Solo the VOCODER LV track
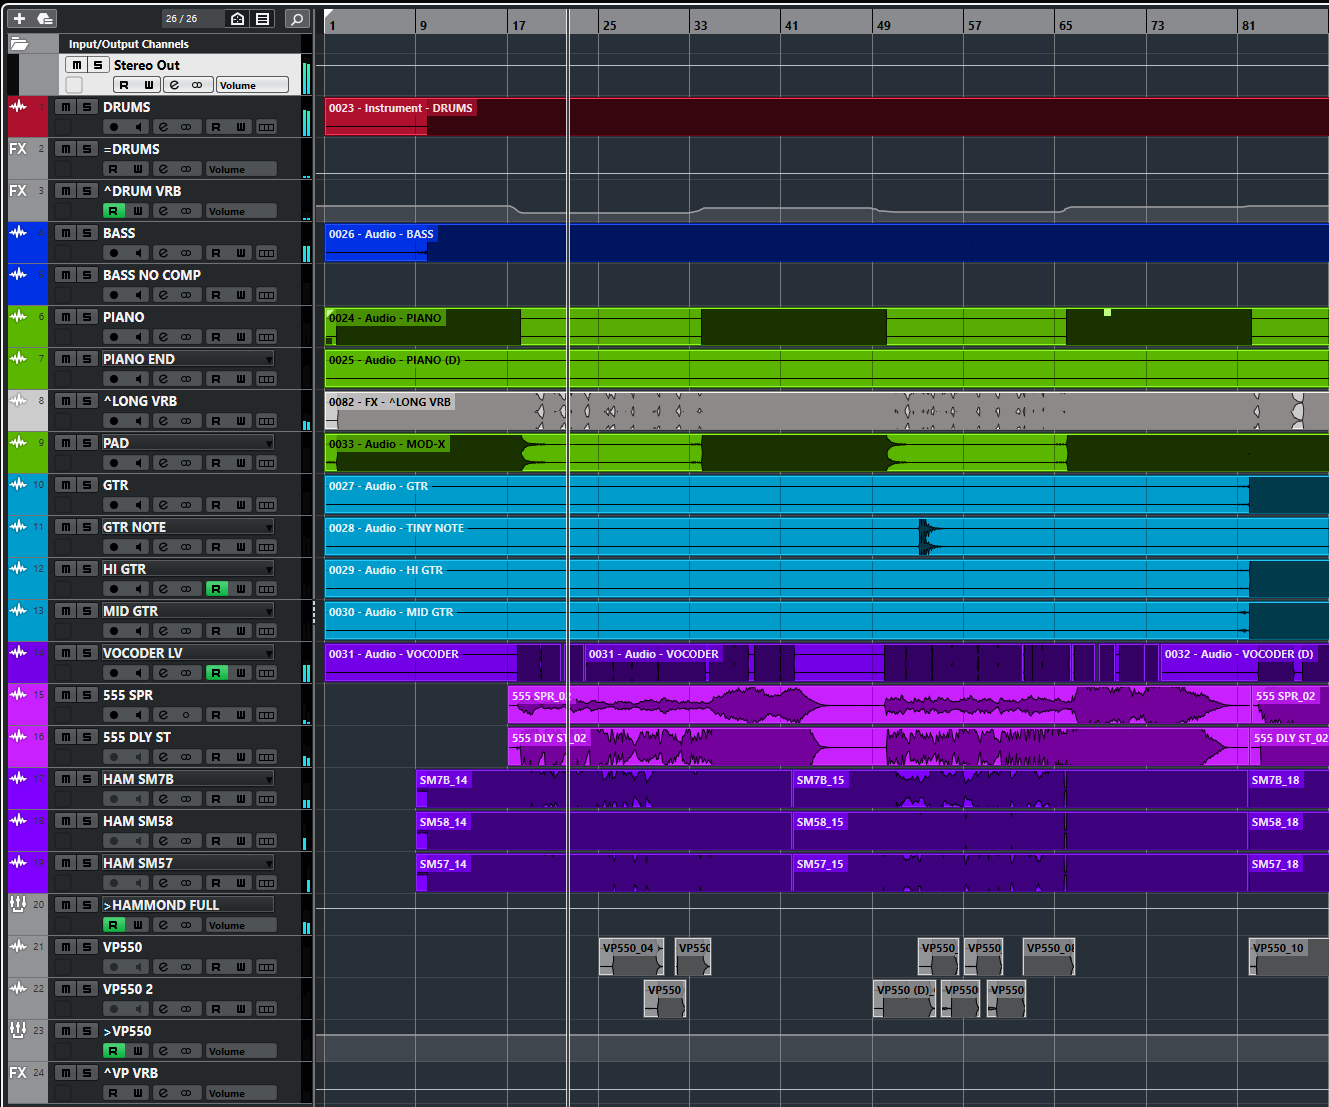Screen dimensions: 1329x1107 click(x=87, y=653)
